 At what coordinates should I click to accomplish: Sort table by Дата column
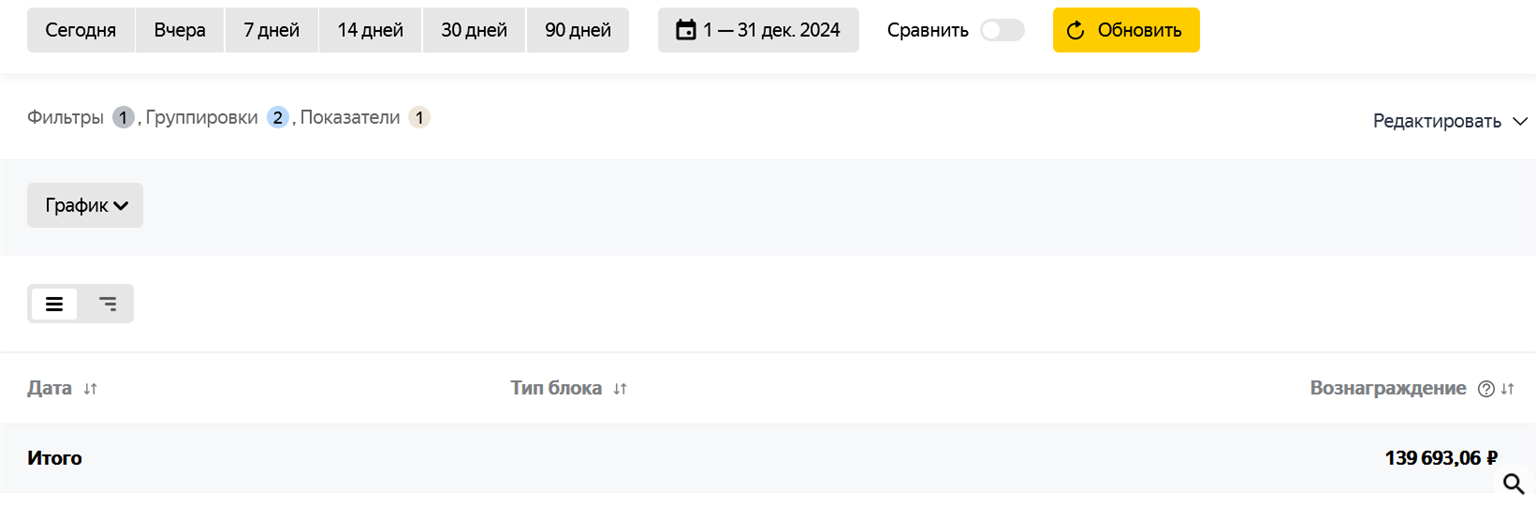[x=90, y=389]
